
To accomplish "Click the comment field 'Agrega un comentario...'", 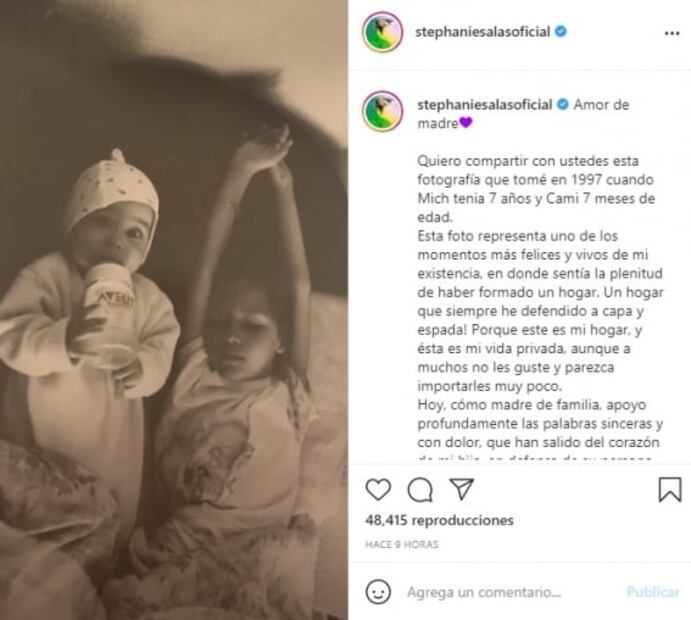I will tap(484, 592).
